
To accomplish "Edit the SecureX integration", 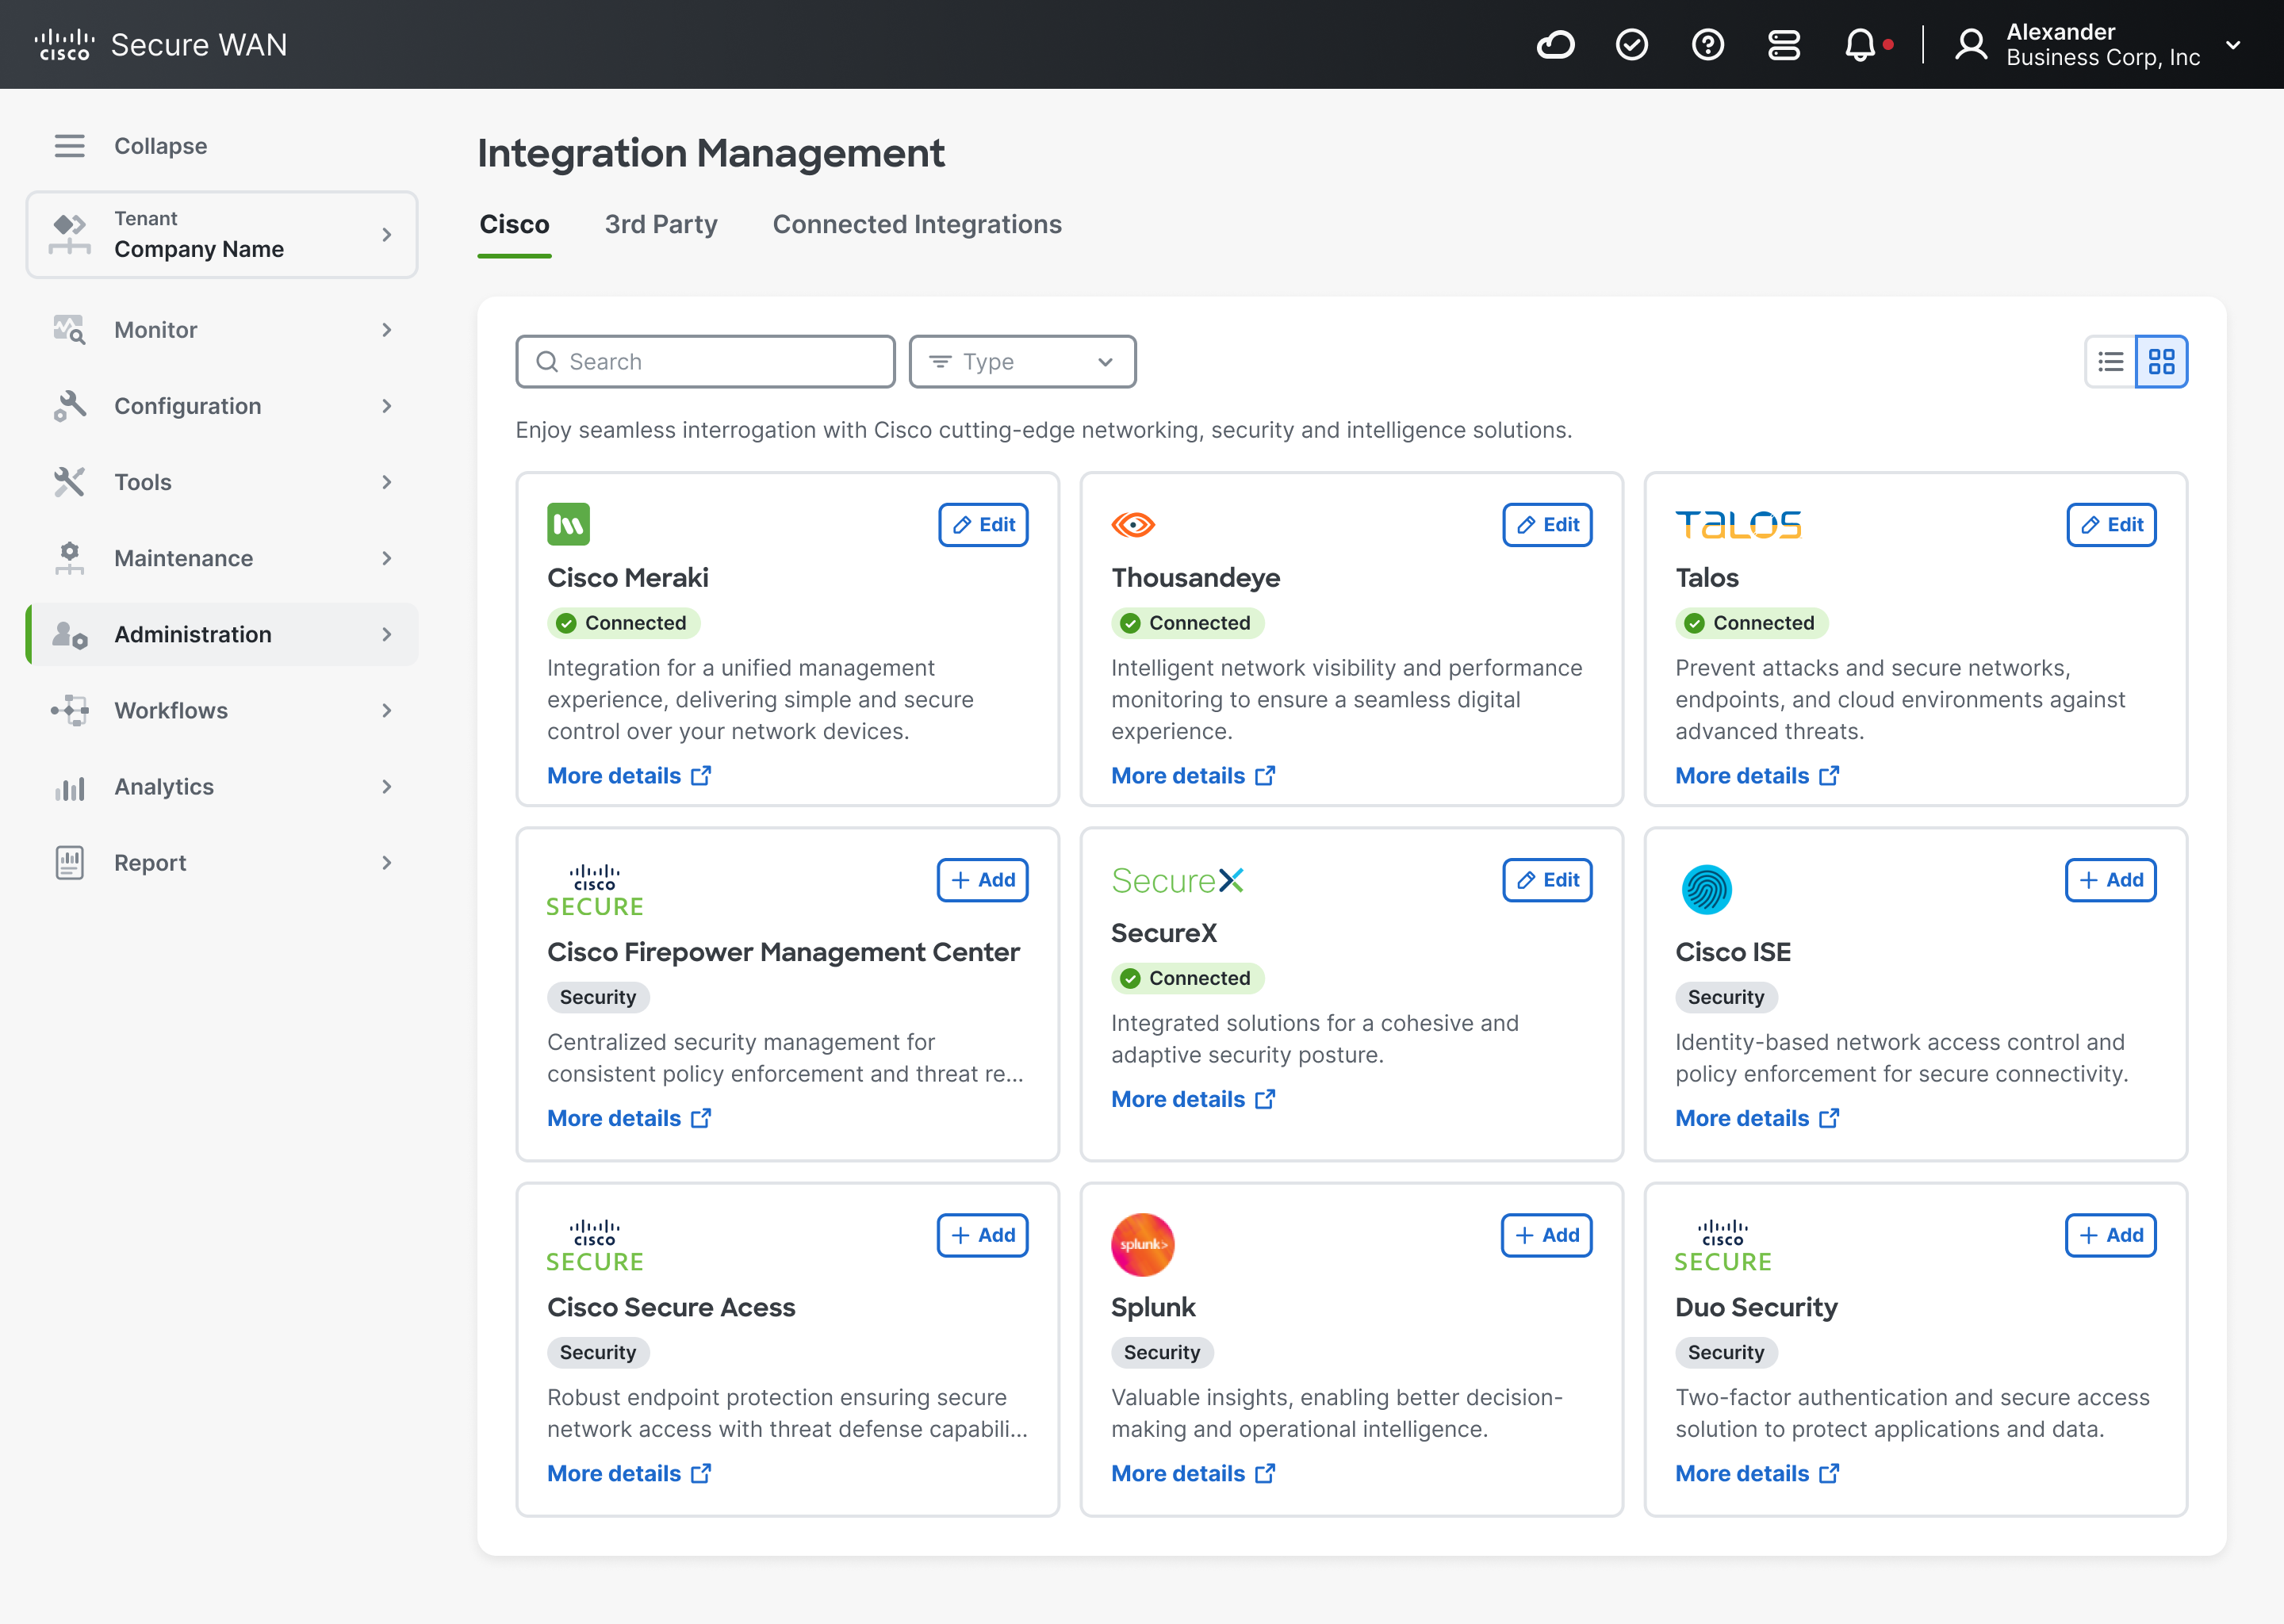I will coord(1547,880).
